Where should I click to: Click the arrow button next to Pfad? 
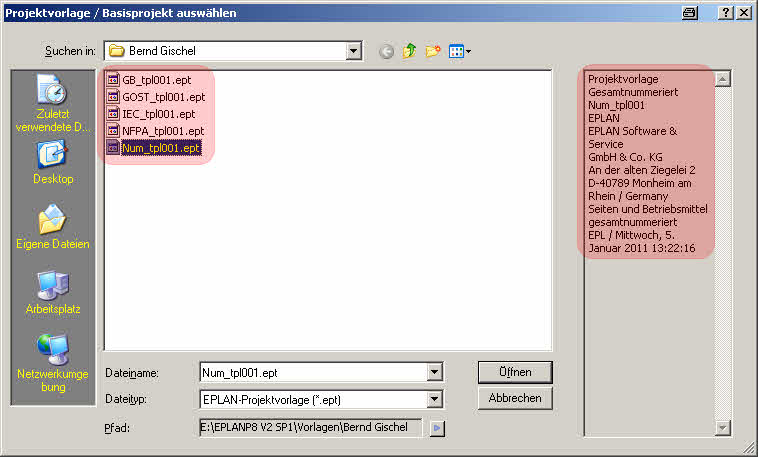[x=437, y=428]
